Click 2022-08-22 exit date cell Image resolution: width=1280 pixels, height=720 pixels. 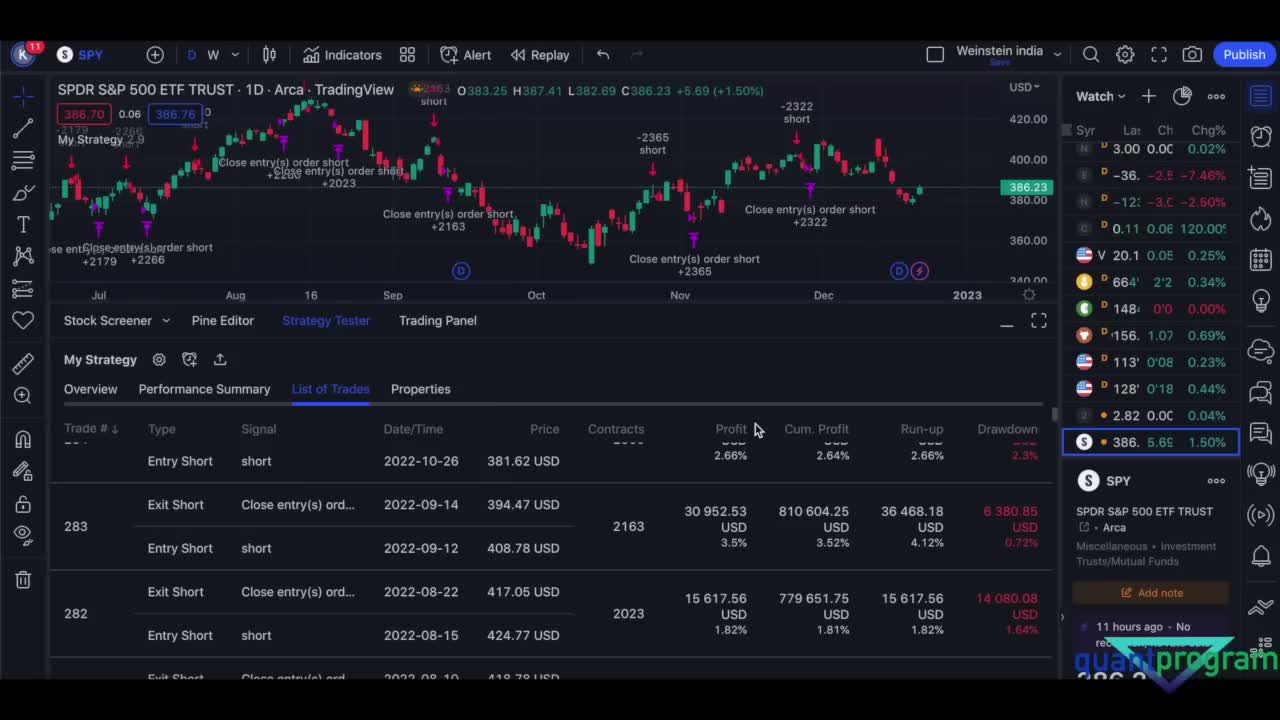(x=421, y=592)
